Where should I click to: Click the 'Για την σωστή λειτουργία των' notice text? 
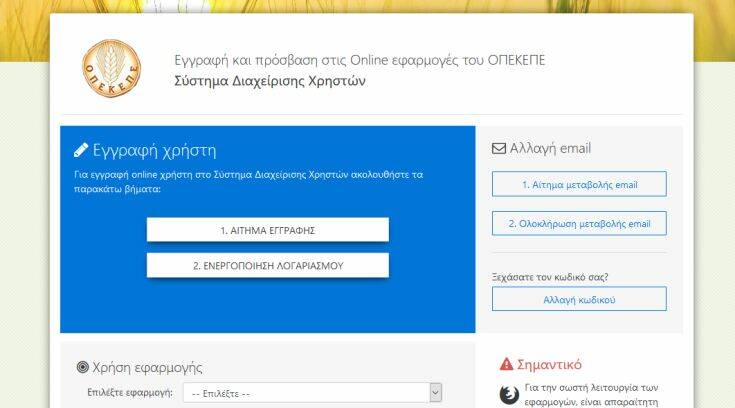tap(591, 388)
